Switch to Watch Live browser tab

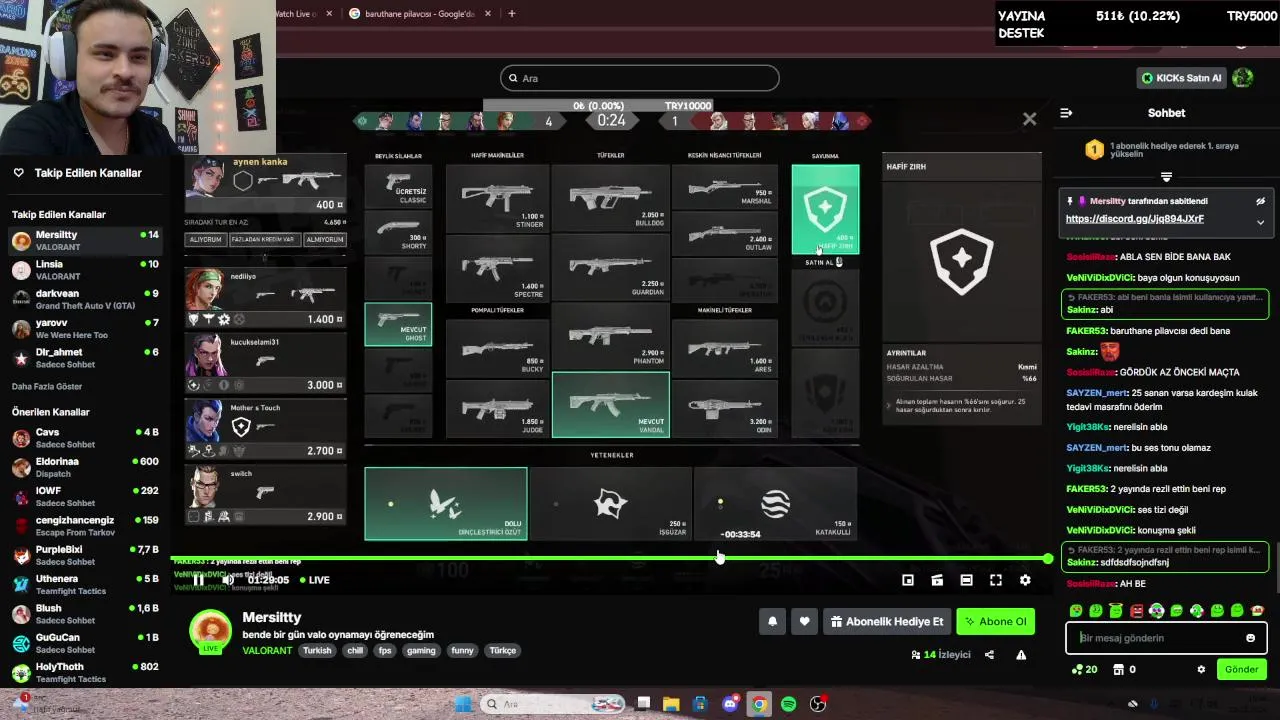[x=298, y=14]
